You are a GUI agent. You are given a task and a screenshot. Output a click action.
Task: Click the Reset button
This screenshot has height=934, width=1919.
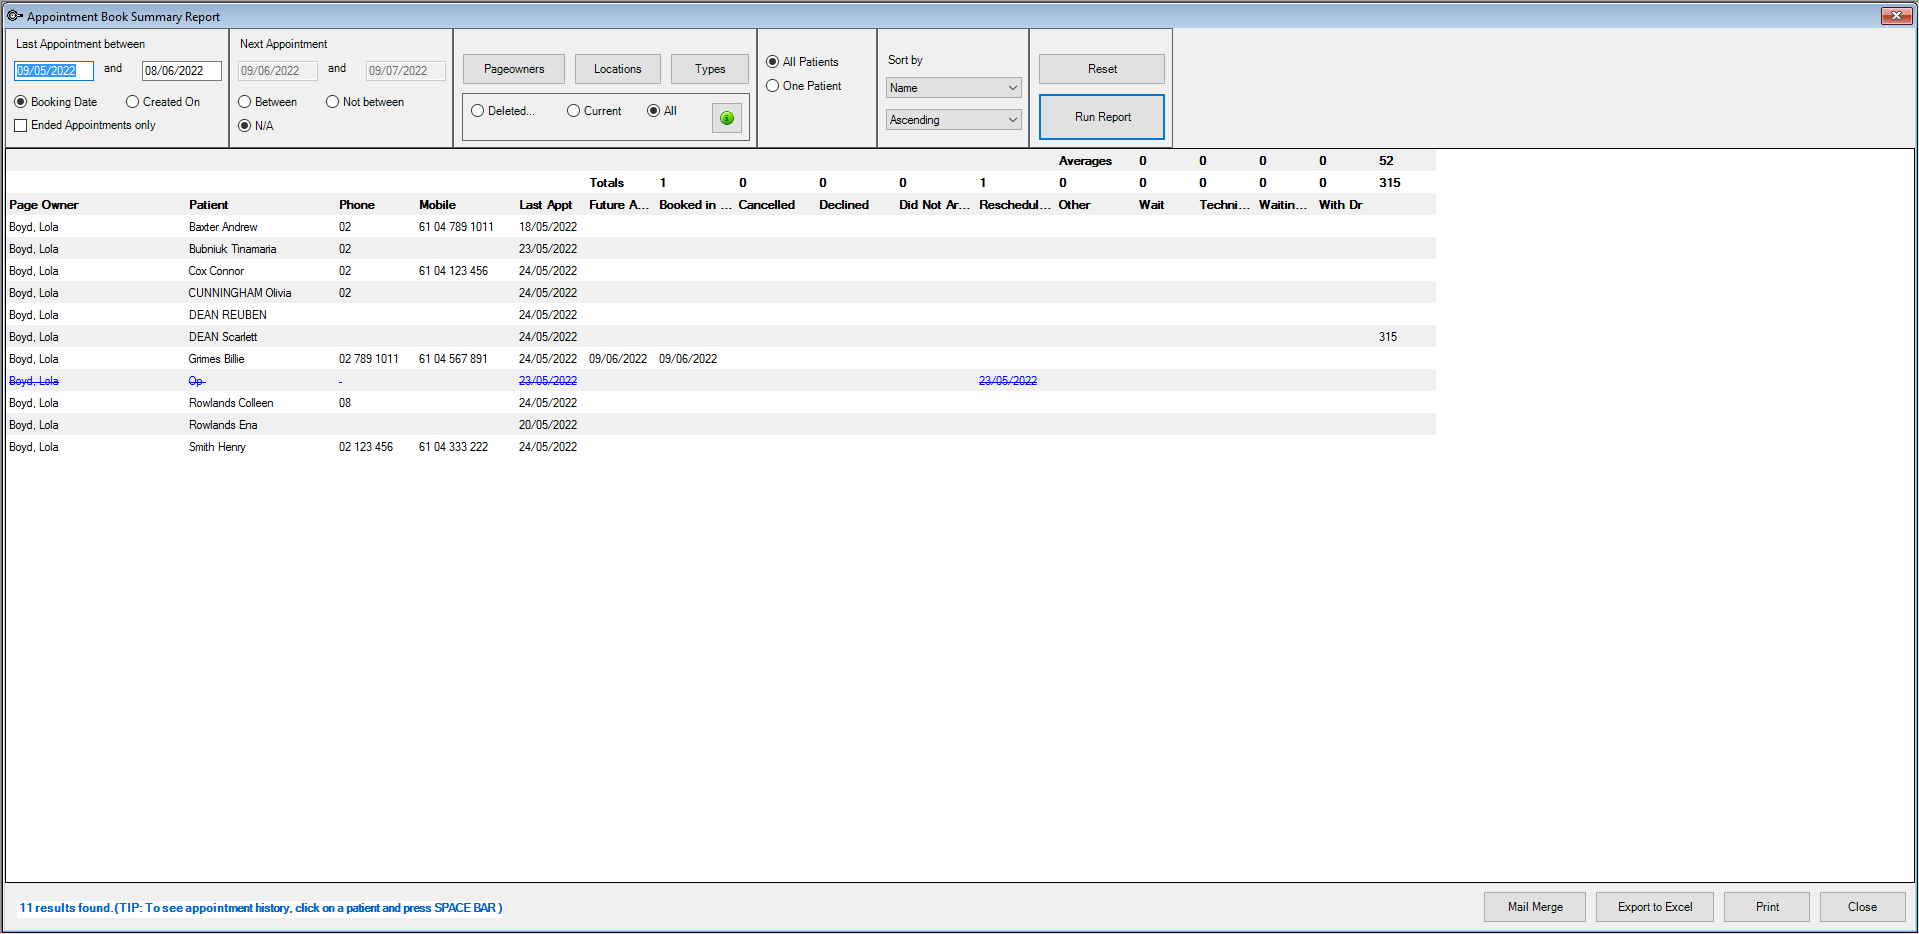coord(1102,69)
